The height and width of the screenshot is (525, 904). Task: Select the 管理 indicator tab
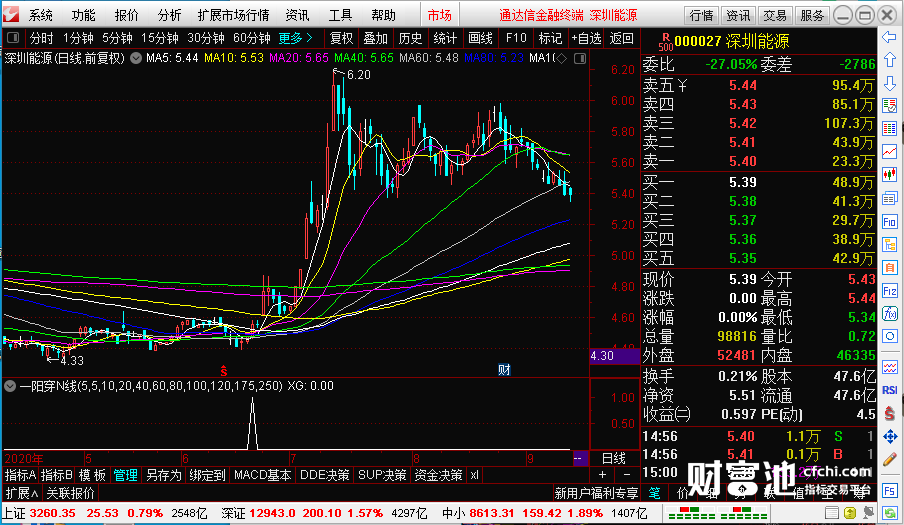coord(126,475)
